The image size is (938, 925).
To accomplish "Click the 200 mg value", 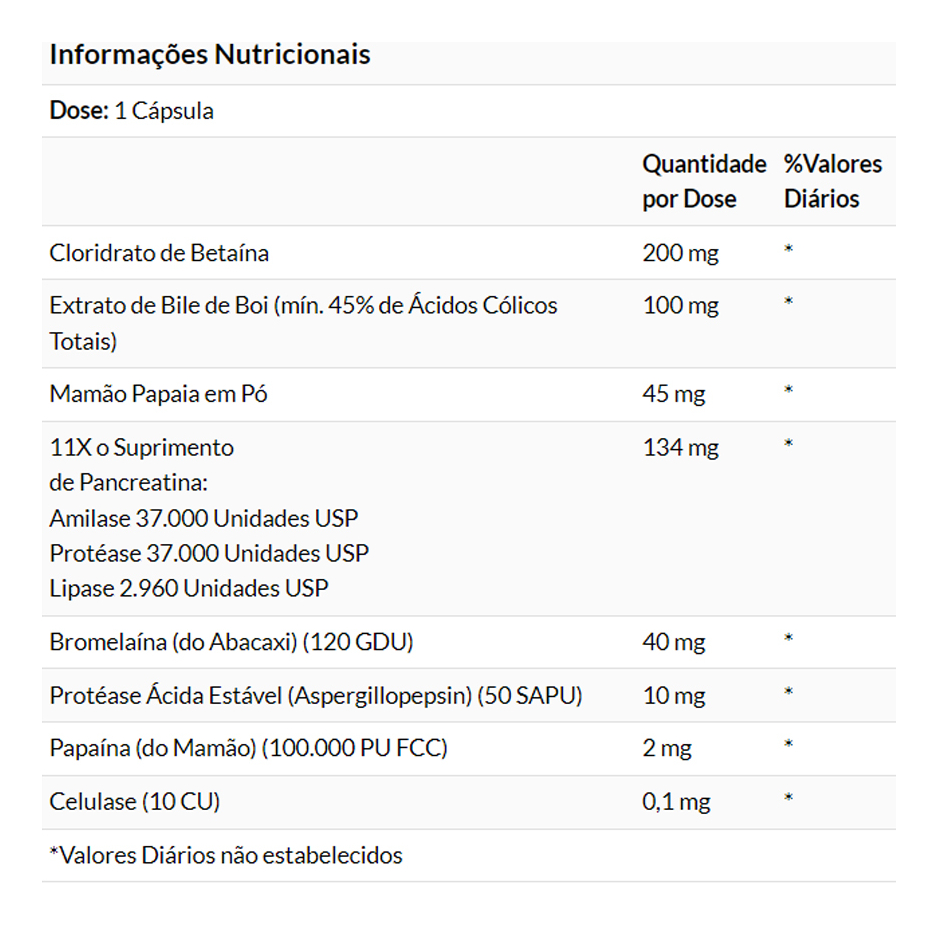I will click(x=680, y=253).
